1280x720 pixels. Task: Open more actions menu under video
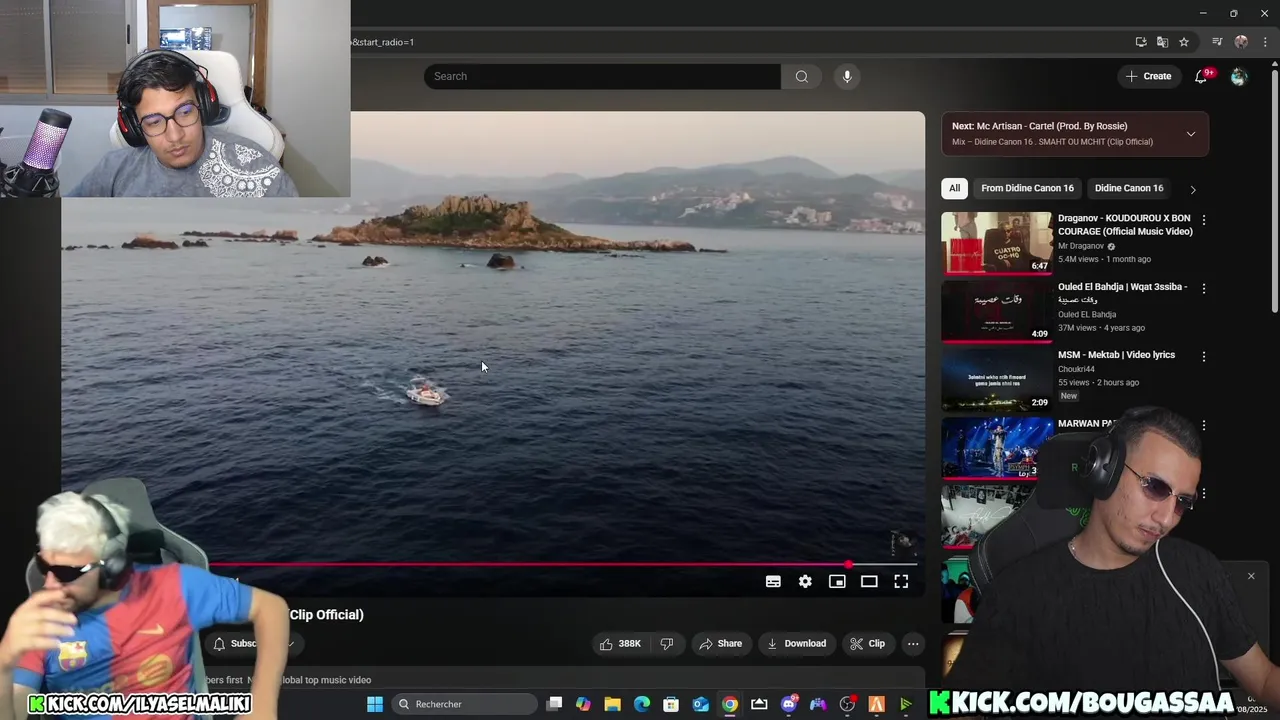coord(913,644)
